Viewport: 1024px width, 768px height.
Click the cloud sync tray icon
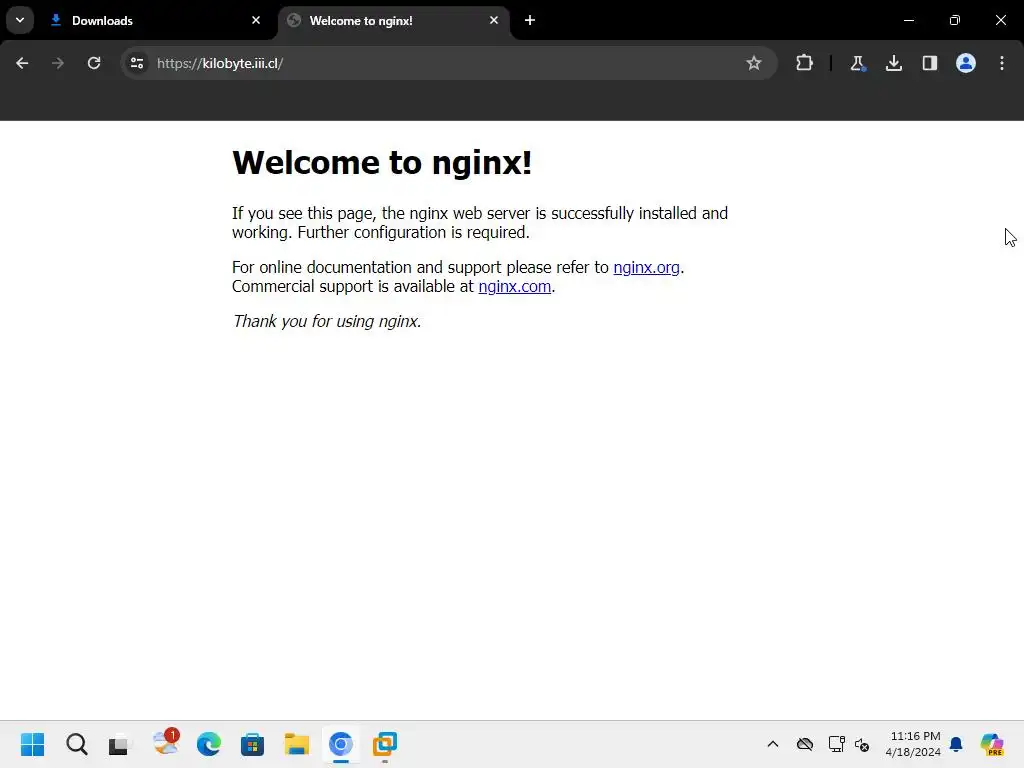point(805,744)
